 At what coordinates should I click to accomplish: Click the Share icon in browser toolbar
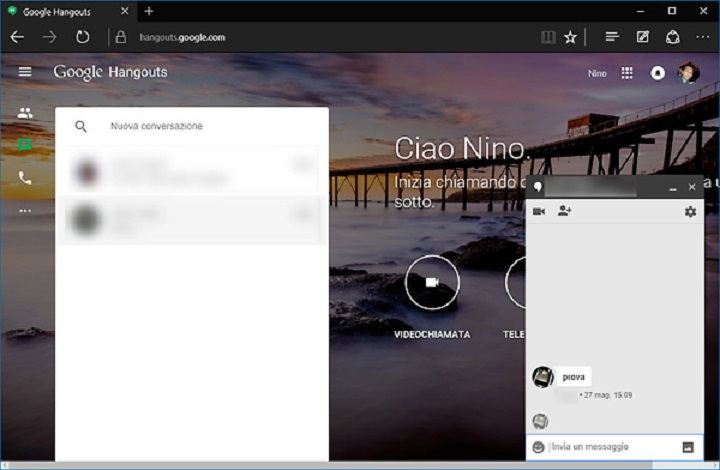pos(673,37)
